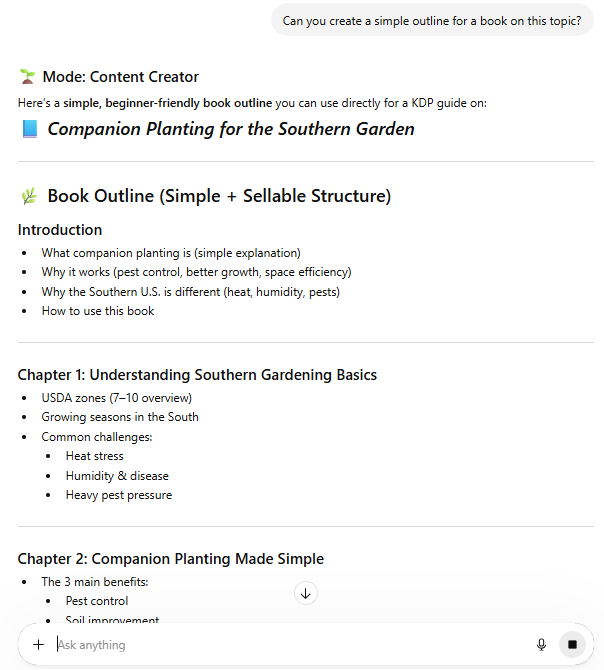Click the Chapter 2 Companion Planting heading
Screen dimensions: 604x670
[x=170, y=559]
